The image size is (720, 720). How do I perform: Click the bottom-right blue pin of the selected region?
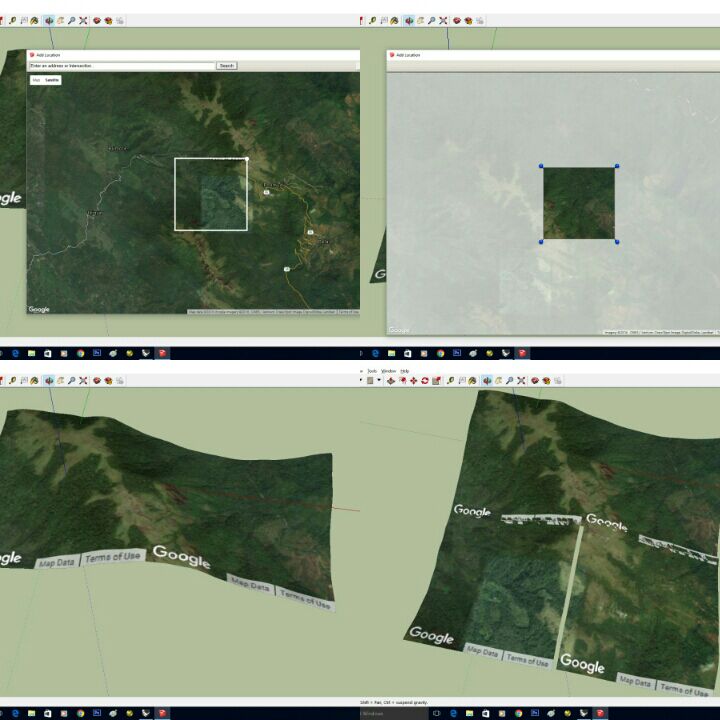(x=617, y=242)
